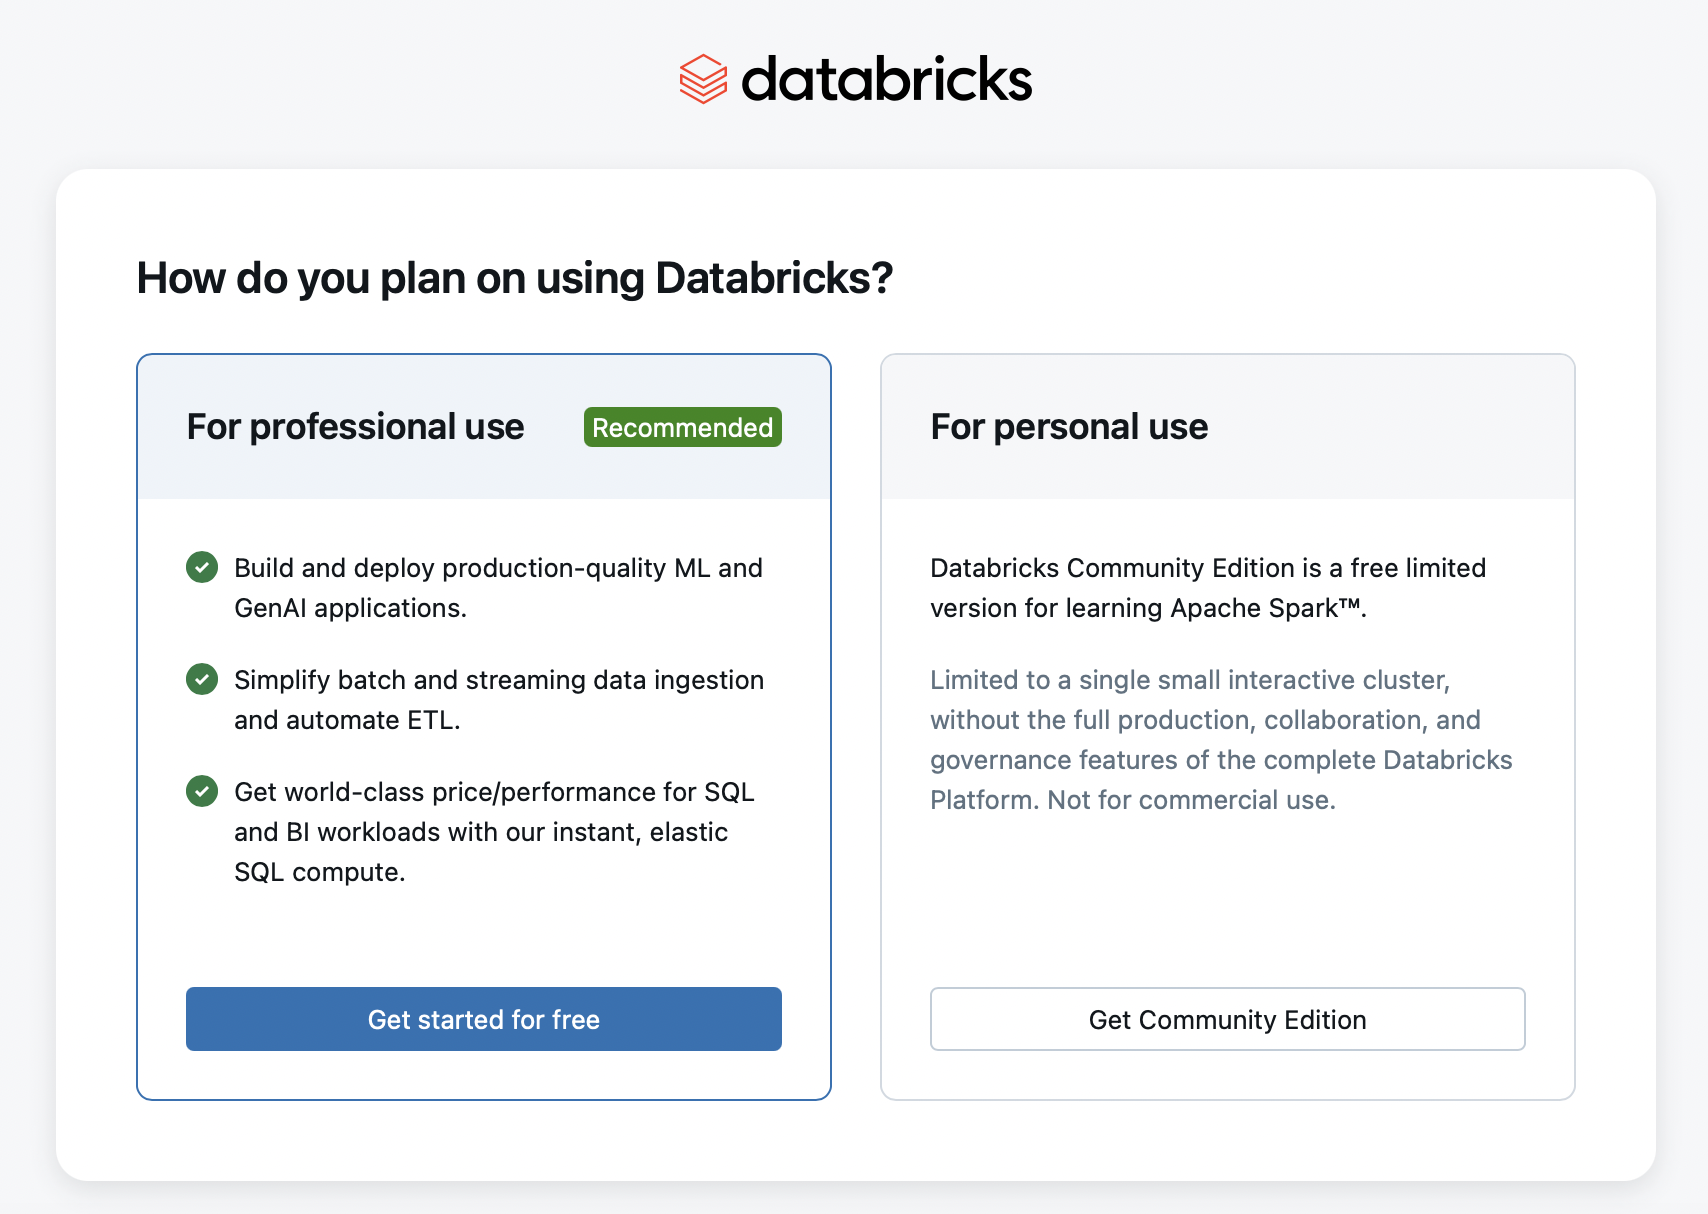Click the checkmark beside SQL and BI workloads
Image resolution: width=1708 pixels, height=1214 pixels.
202,791
